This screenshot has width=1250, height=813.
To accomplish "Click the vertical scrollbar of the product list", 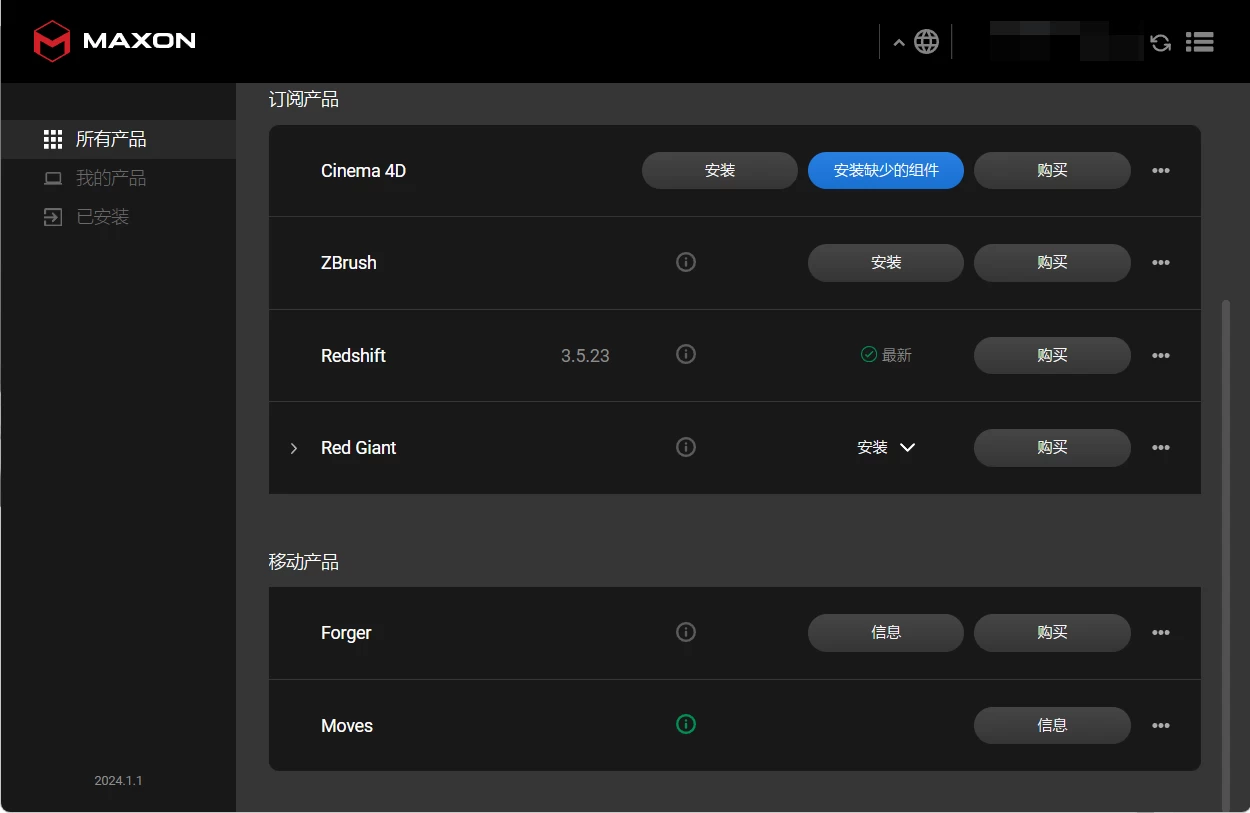I will pos(1227,555).
